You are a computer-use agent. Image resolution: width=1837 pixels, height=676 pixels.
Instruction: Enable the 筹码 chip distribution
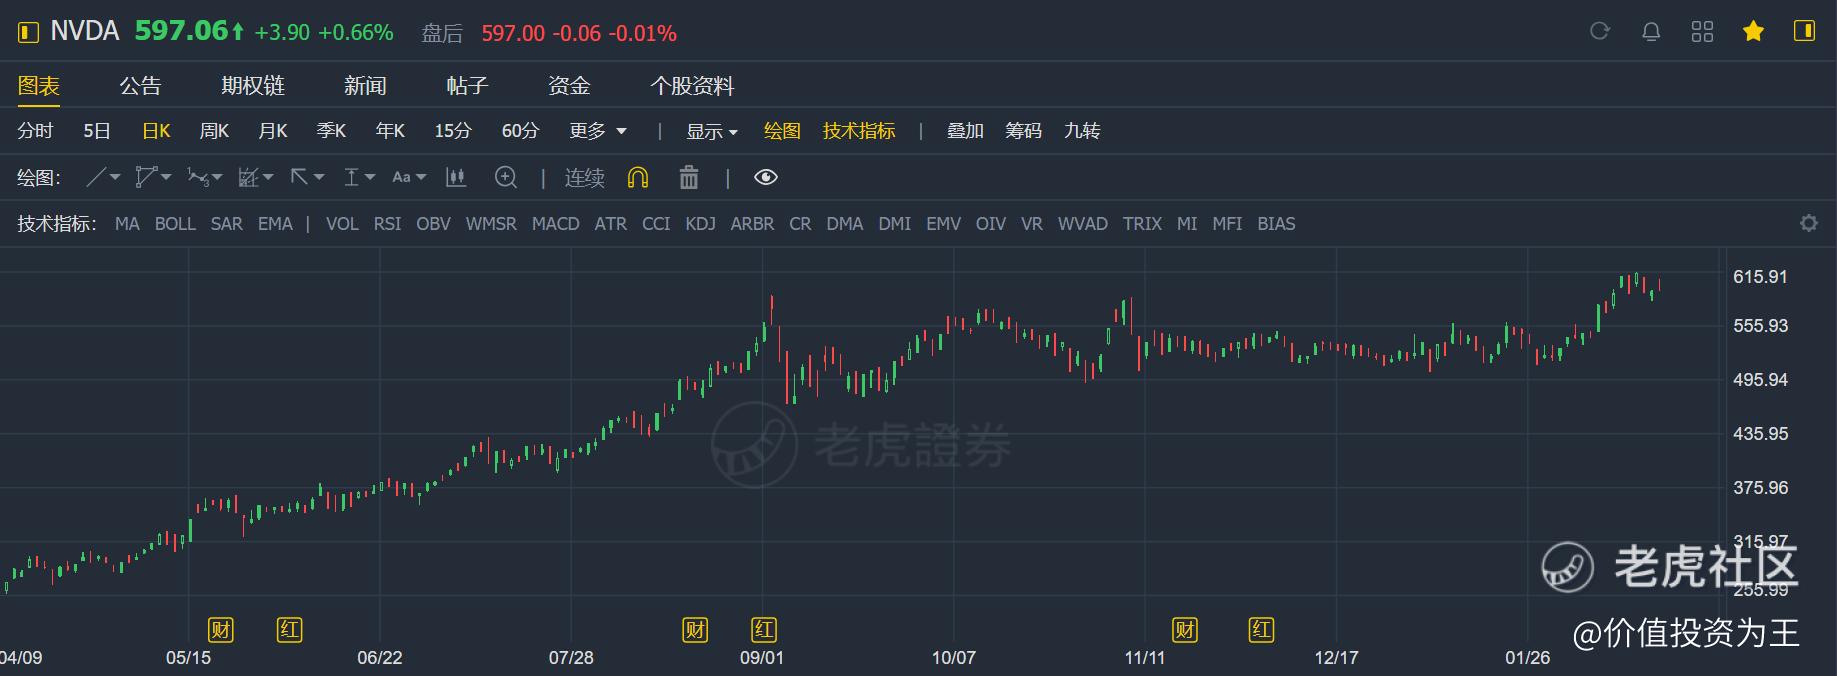[1023, 131]
